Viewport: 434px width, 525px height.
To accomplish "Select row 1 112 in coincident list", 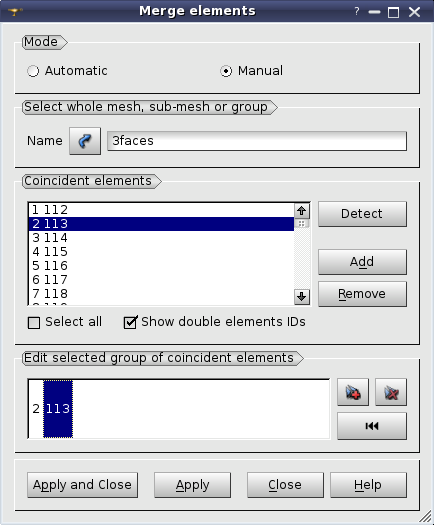I will (161, 210).
